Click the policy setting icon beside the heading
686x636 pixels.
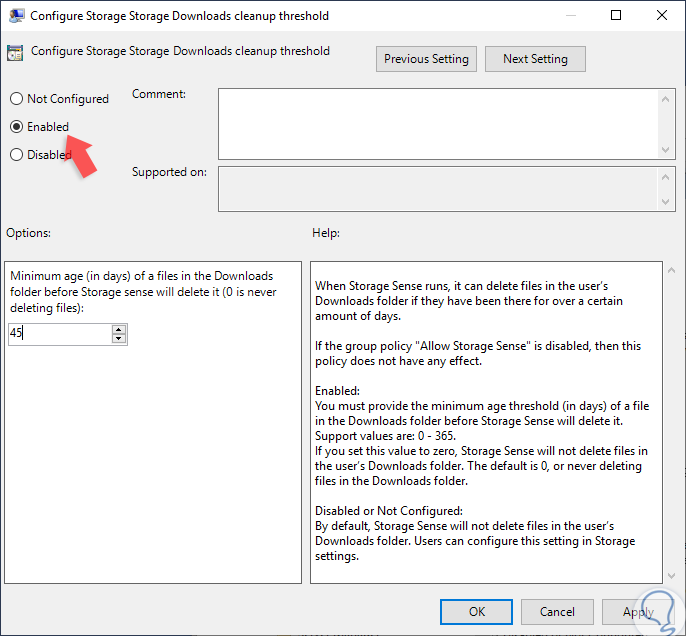(15, 53)
